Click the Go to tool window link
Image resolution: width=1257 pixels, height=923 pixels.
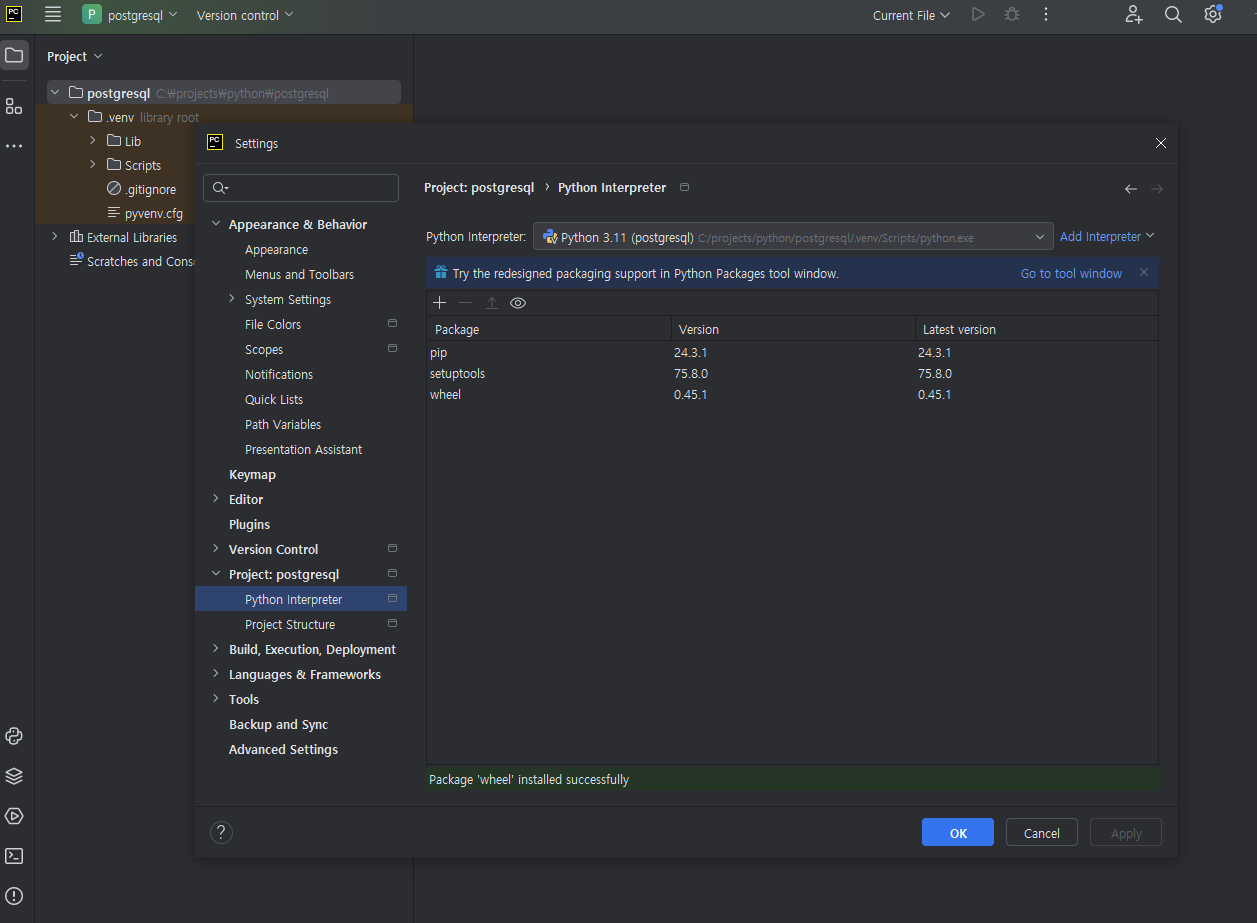coord(1071,273)
